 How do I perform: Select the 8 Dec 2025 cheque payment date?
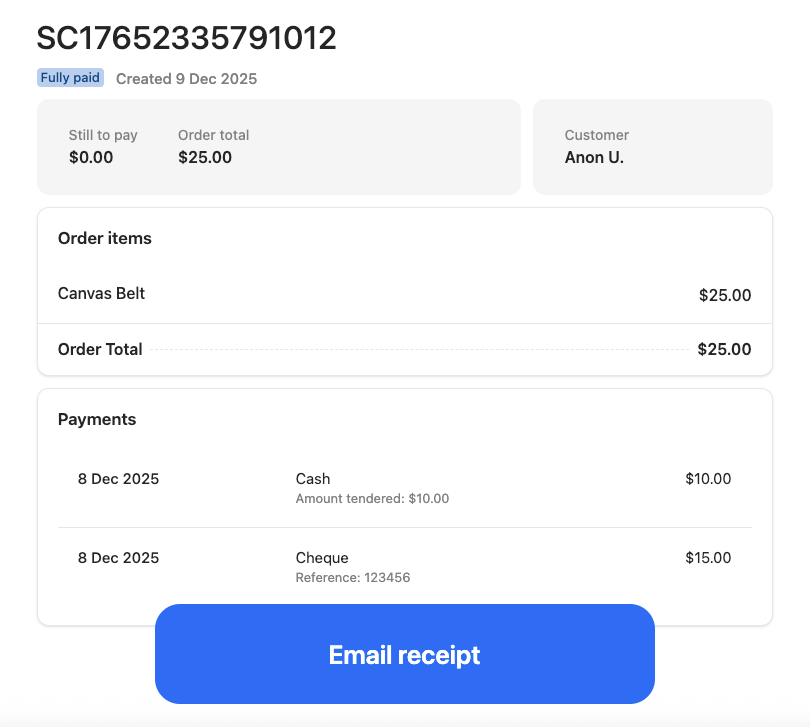pos(118,557)
